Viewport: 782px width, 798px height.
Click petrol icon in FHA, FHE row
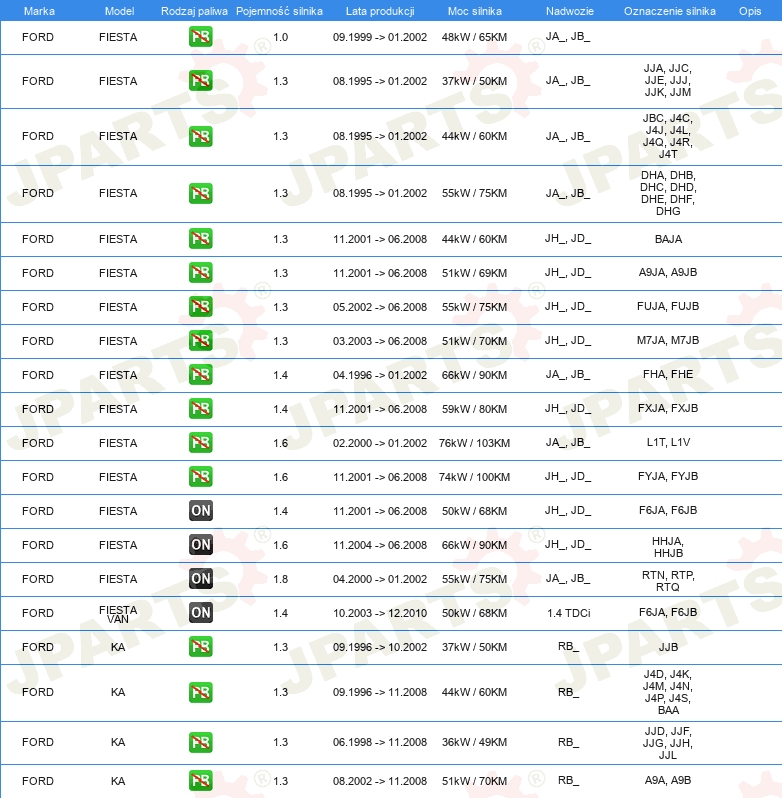coord(200,375)
